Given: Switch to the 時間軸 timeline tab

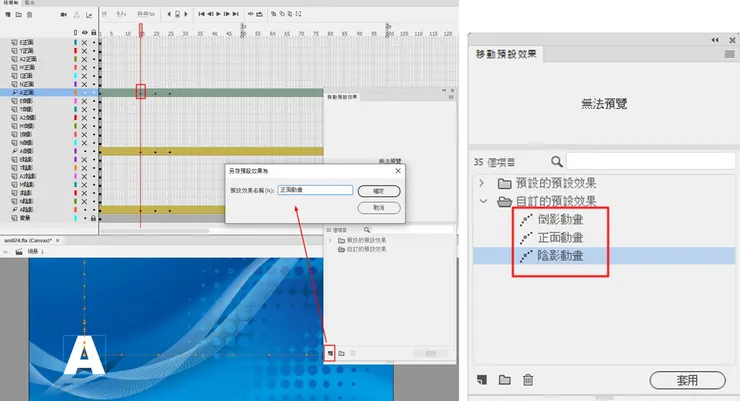Looking at the screenshot, I should (10, 2).
